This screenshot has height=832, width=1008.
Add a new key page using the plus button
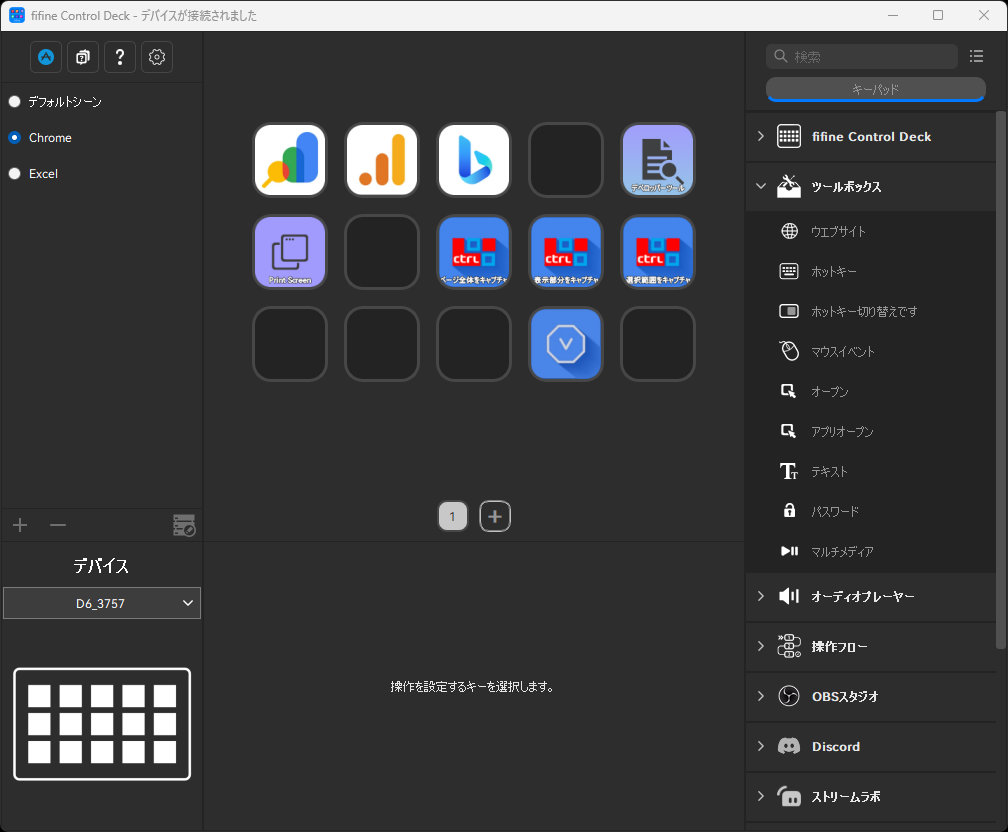(494, 516)
